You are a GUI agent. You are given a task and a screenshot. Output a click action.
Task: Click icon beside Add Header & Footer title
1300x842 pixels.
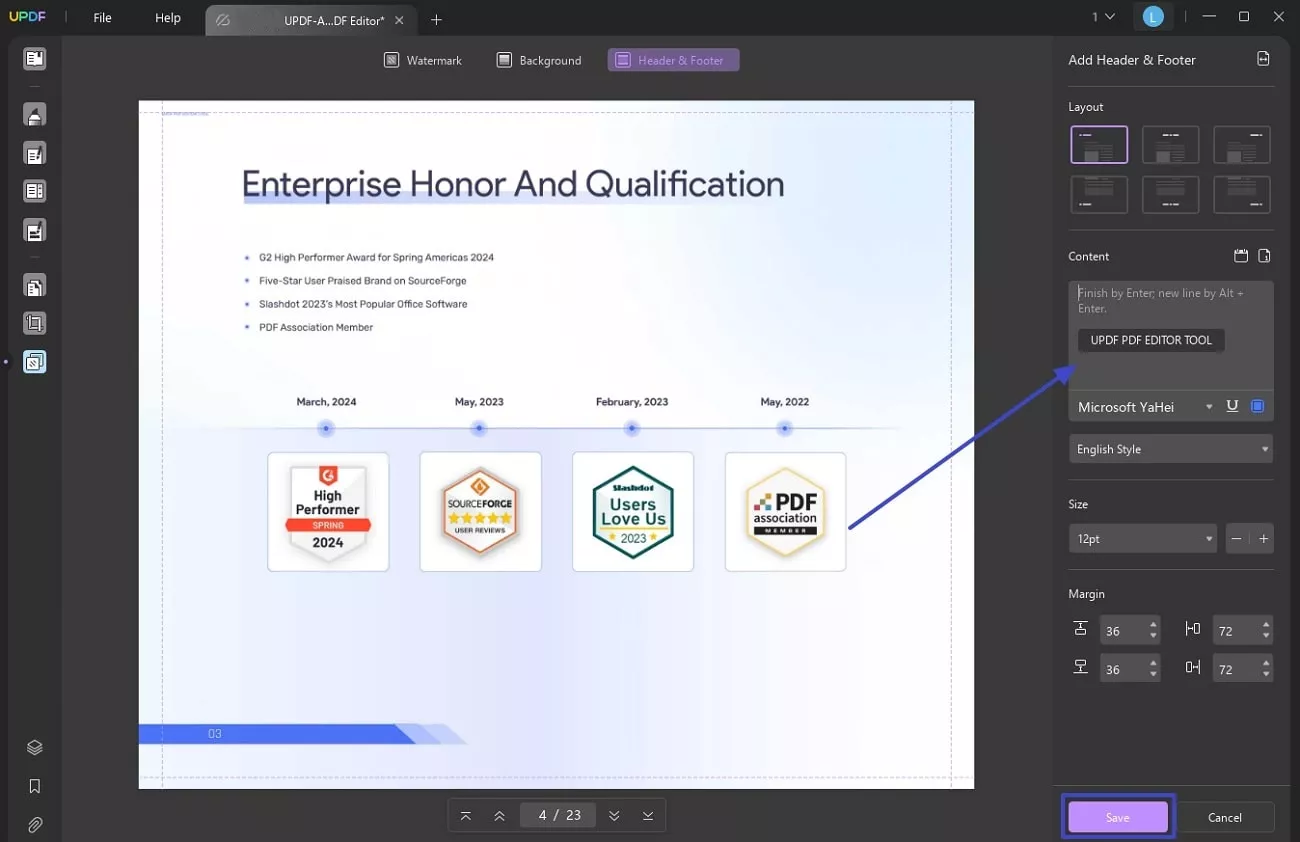tap(1263, 59)
